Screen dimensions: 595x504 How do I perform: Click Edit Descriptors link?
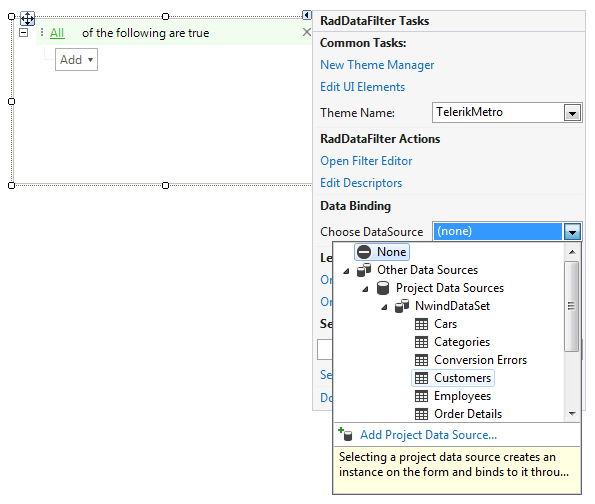[361, 183]
